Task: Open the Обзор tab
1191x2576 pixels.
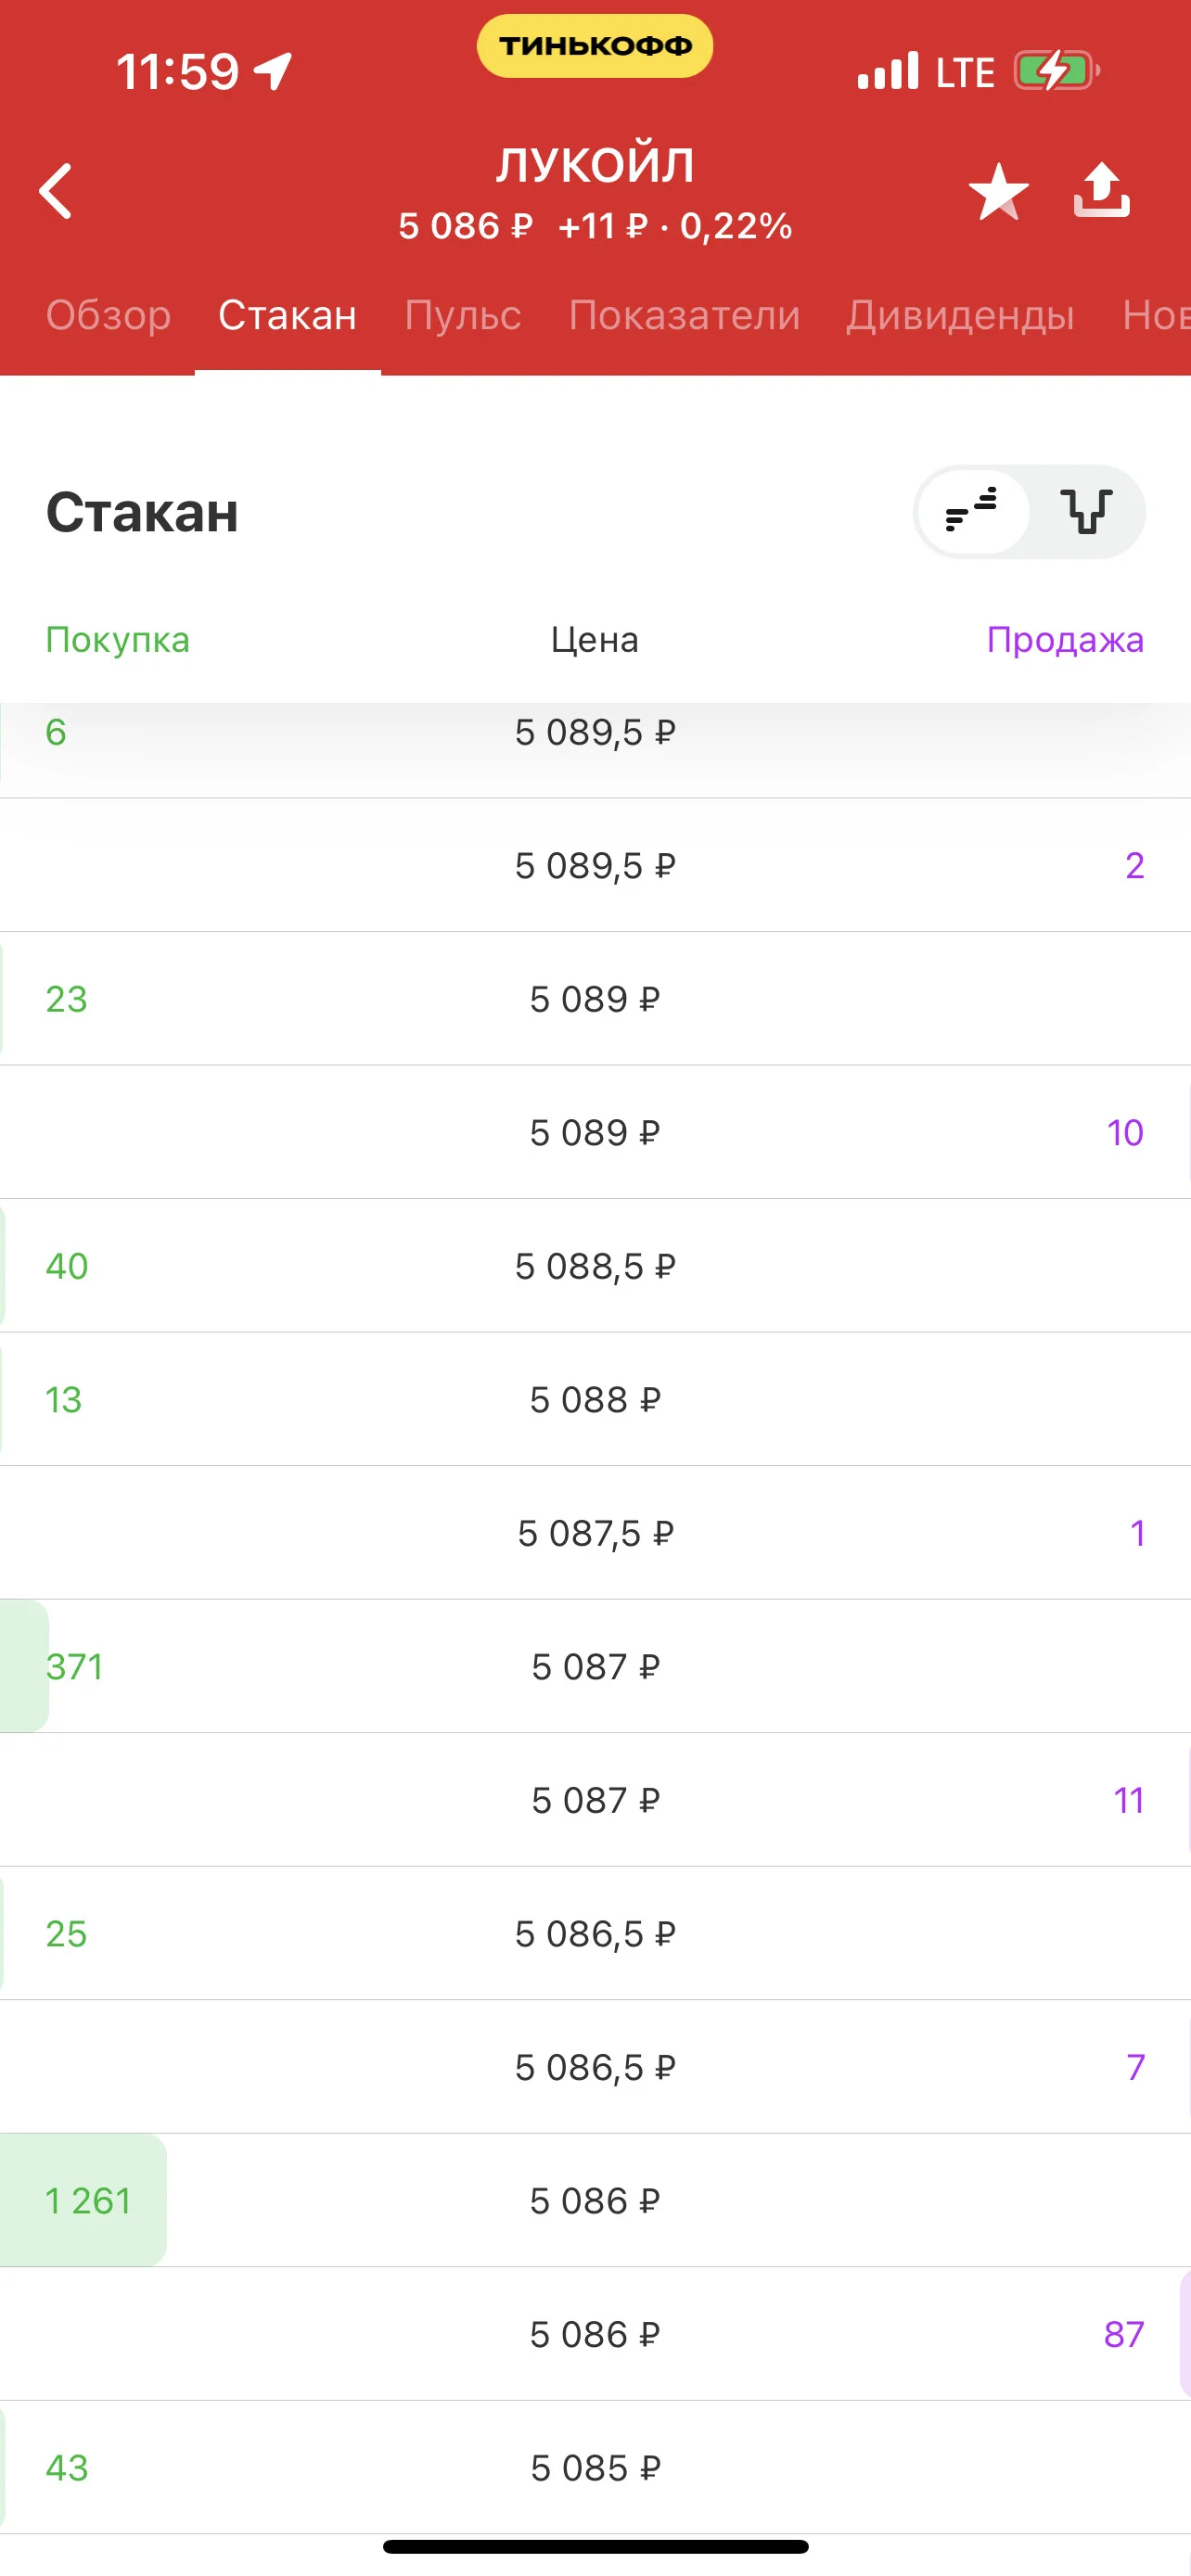Action: coord(109,315)
